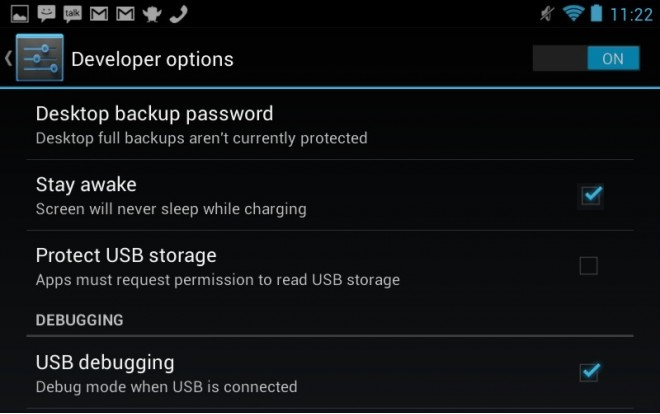Tap the 11:22 clock in status bar
The width and height of the screenshot is (660, 414).
pos(631,15)
